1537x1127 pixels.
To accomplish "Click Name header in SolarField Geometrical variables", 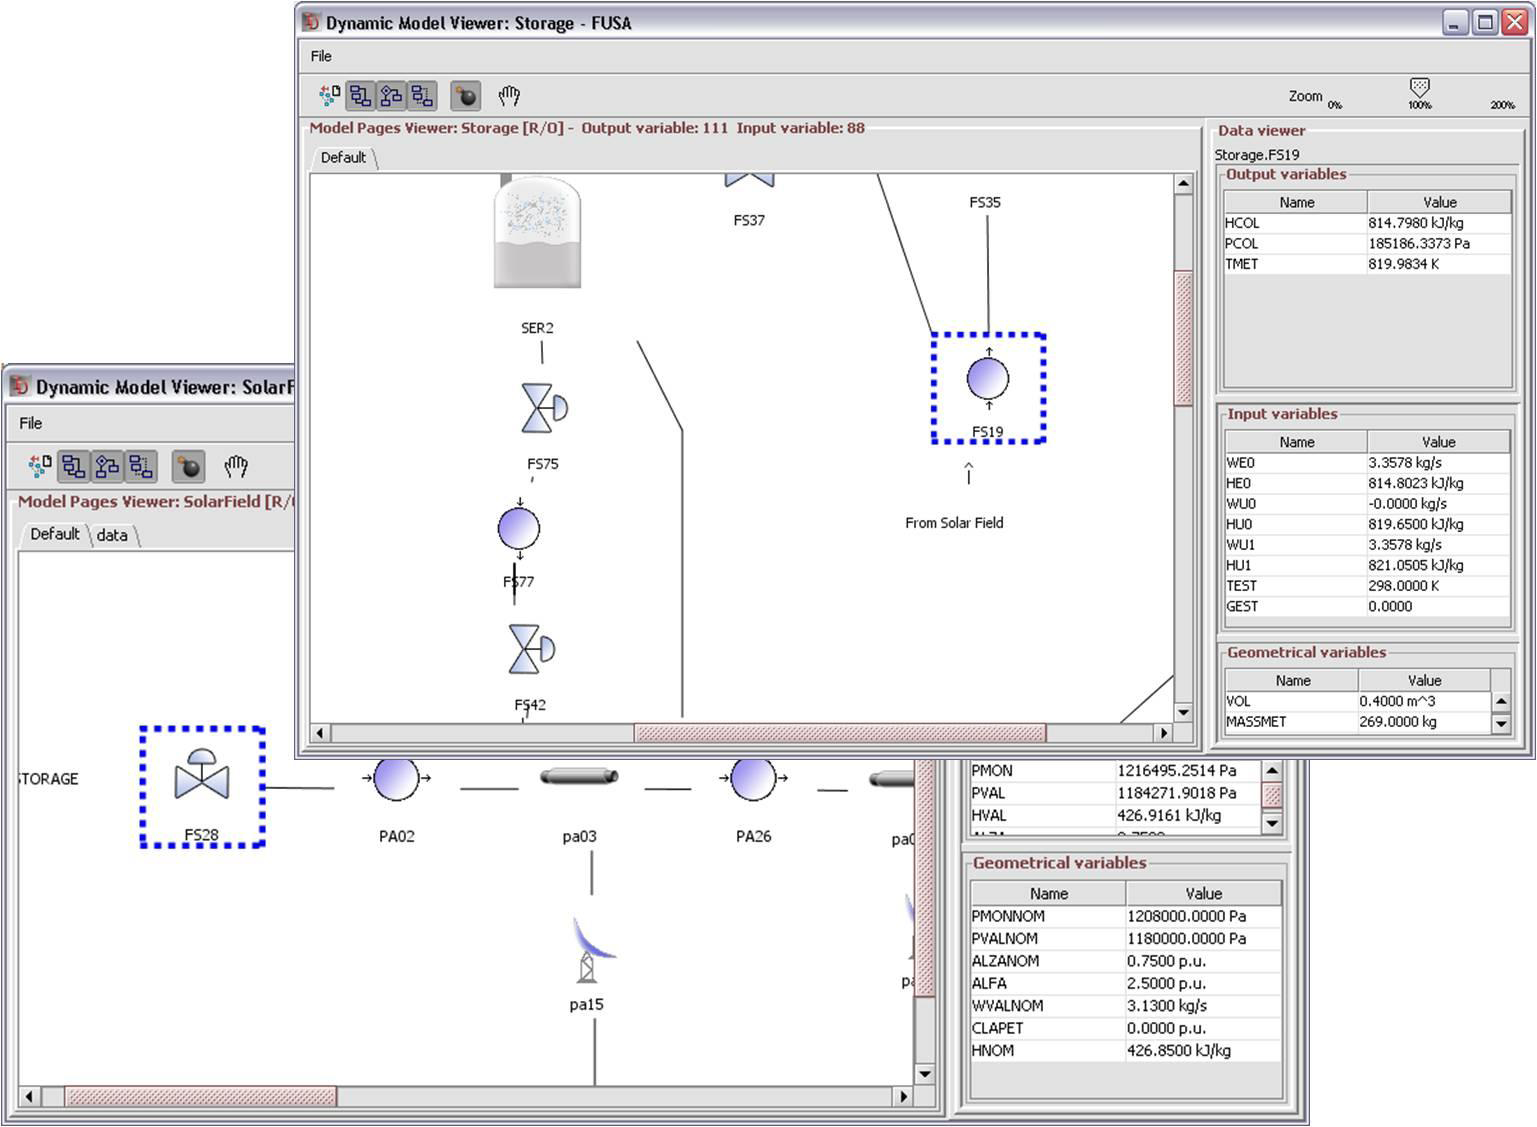I will (x=1049, y=894).
